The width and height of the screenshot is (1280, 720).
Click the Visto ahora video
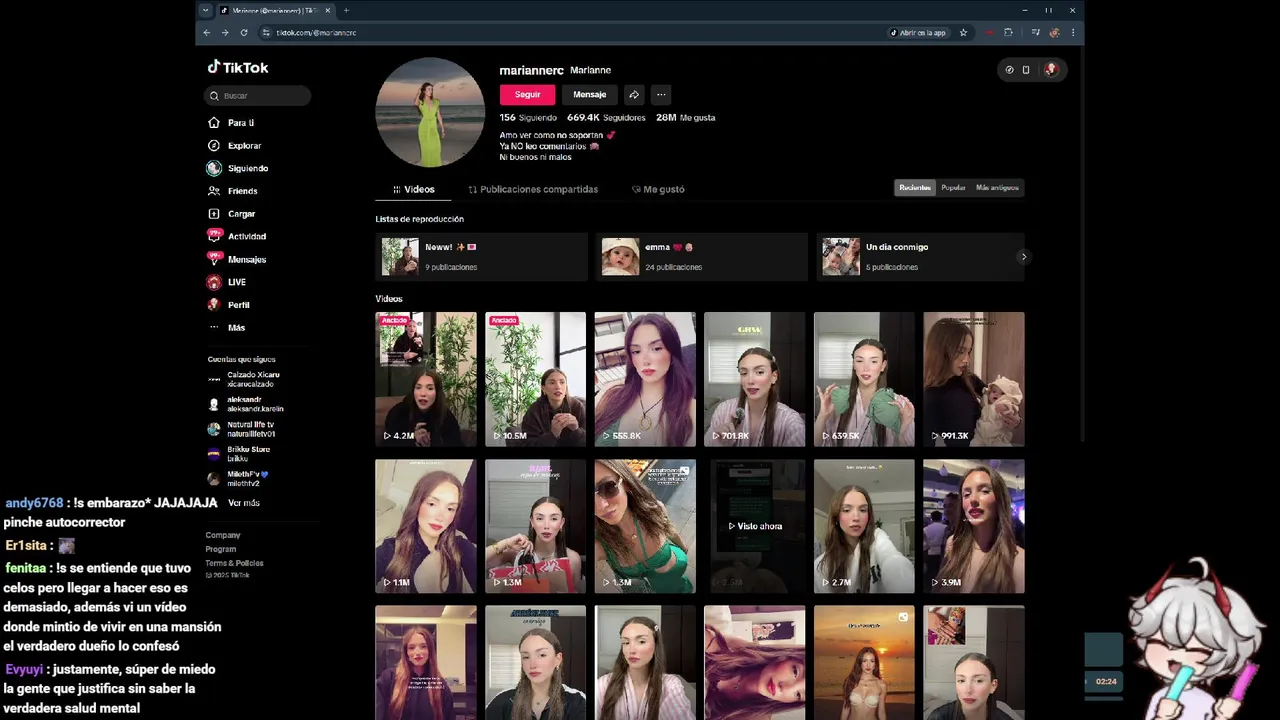click(754, 526)
